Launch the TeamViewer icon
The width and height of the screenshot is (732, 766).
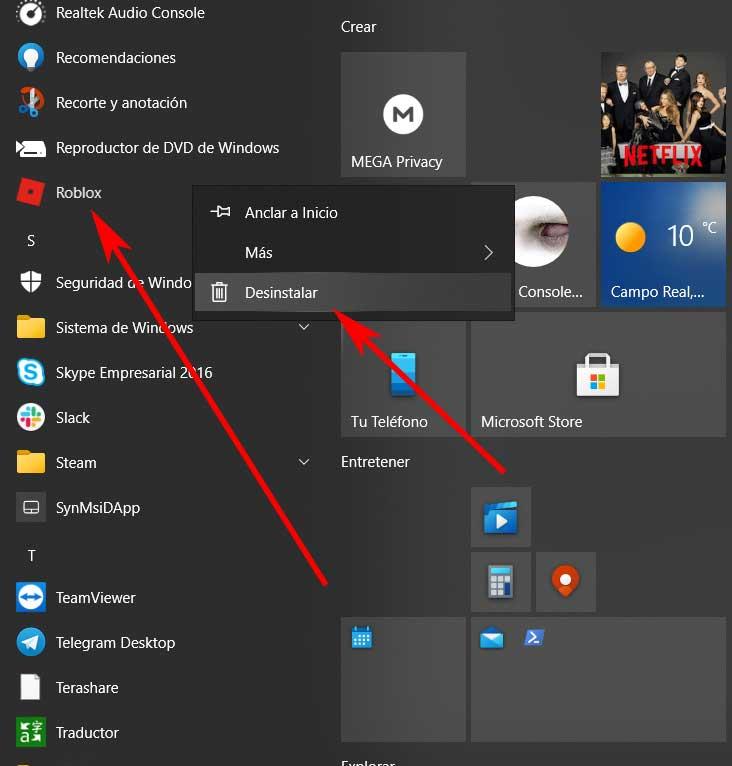(x=31, y=597)
